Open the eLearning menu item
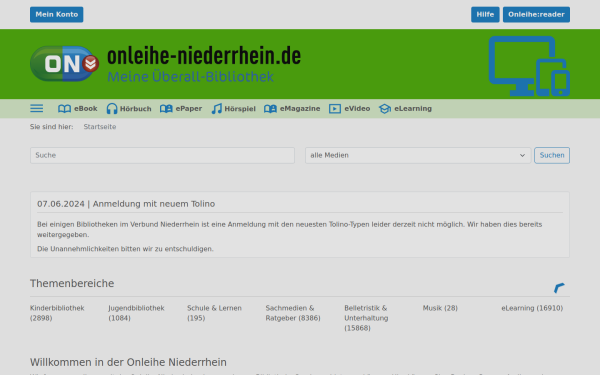The width and height of the screenshot is (600, 375). (x=405, y=109)
